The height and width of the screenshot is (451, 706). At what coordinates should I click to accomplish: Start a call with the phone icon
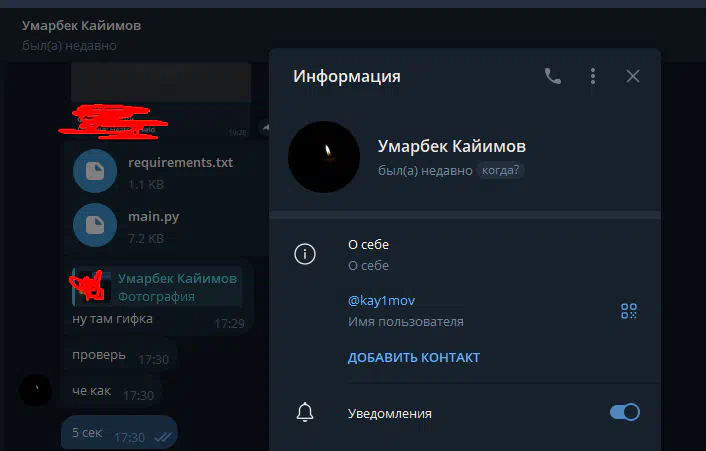click(552, 77)
